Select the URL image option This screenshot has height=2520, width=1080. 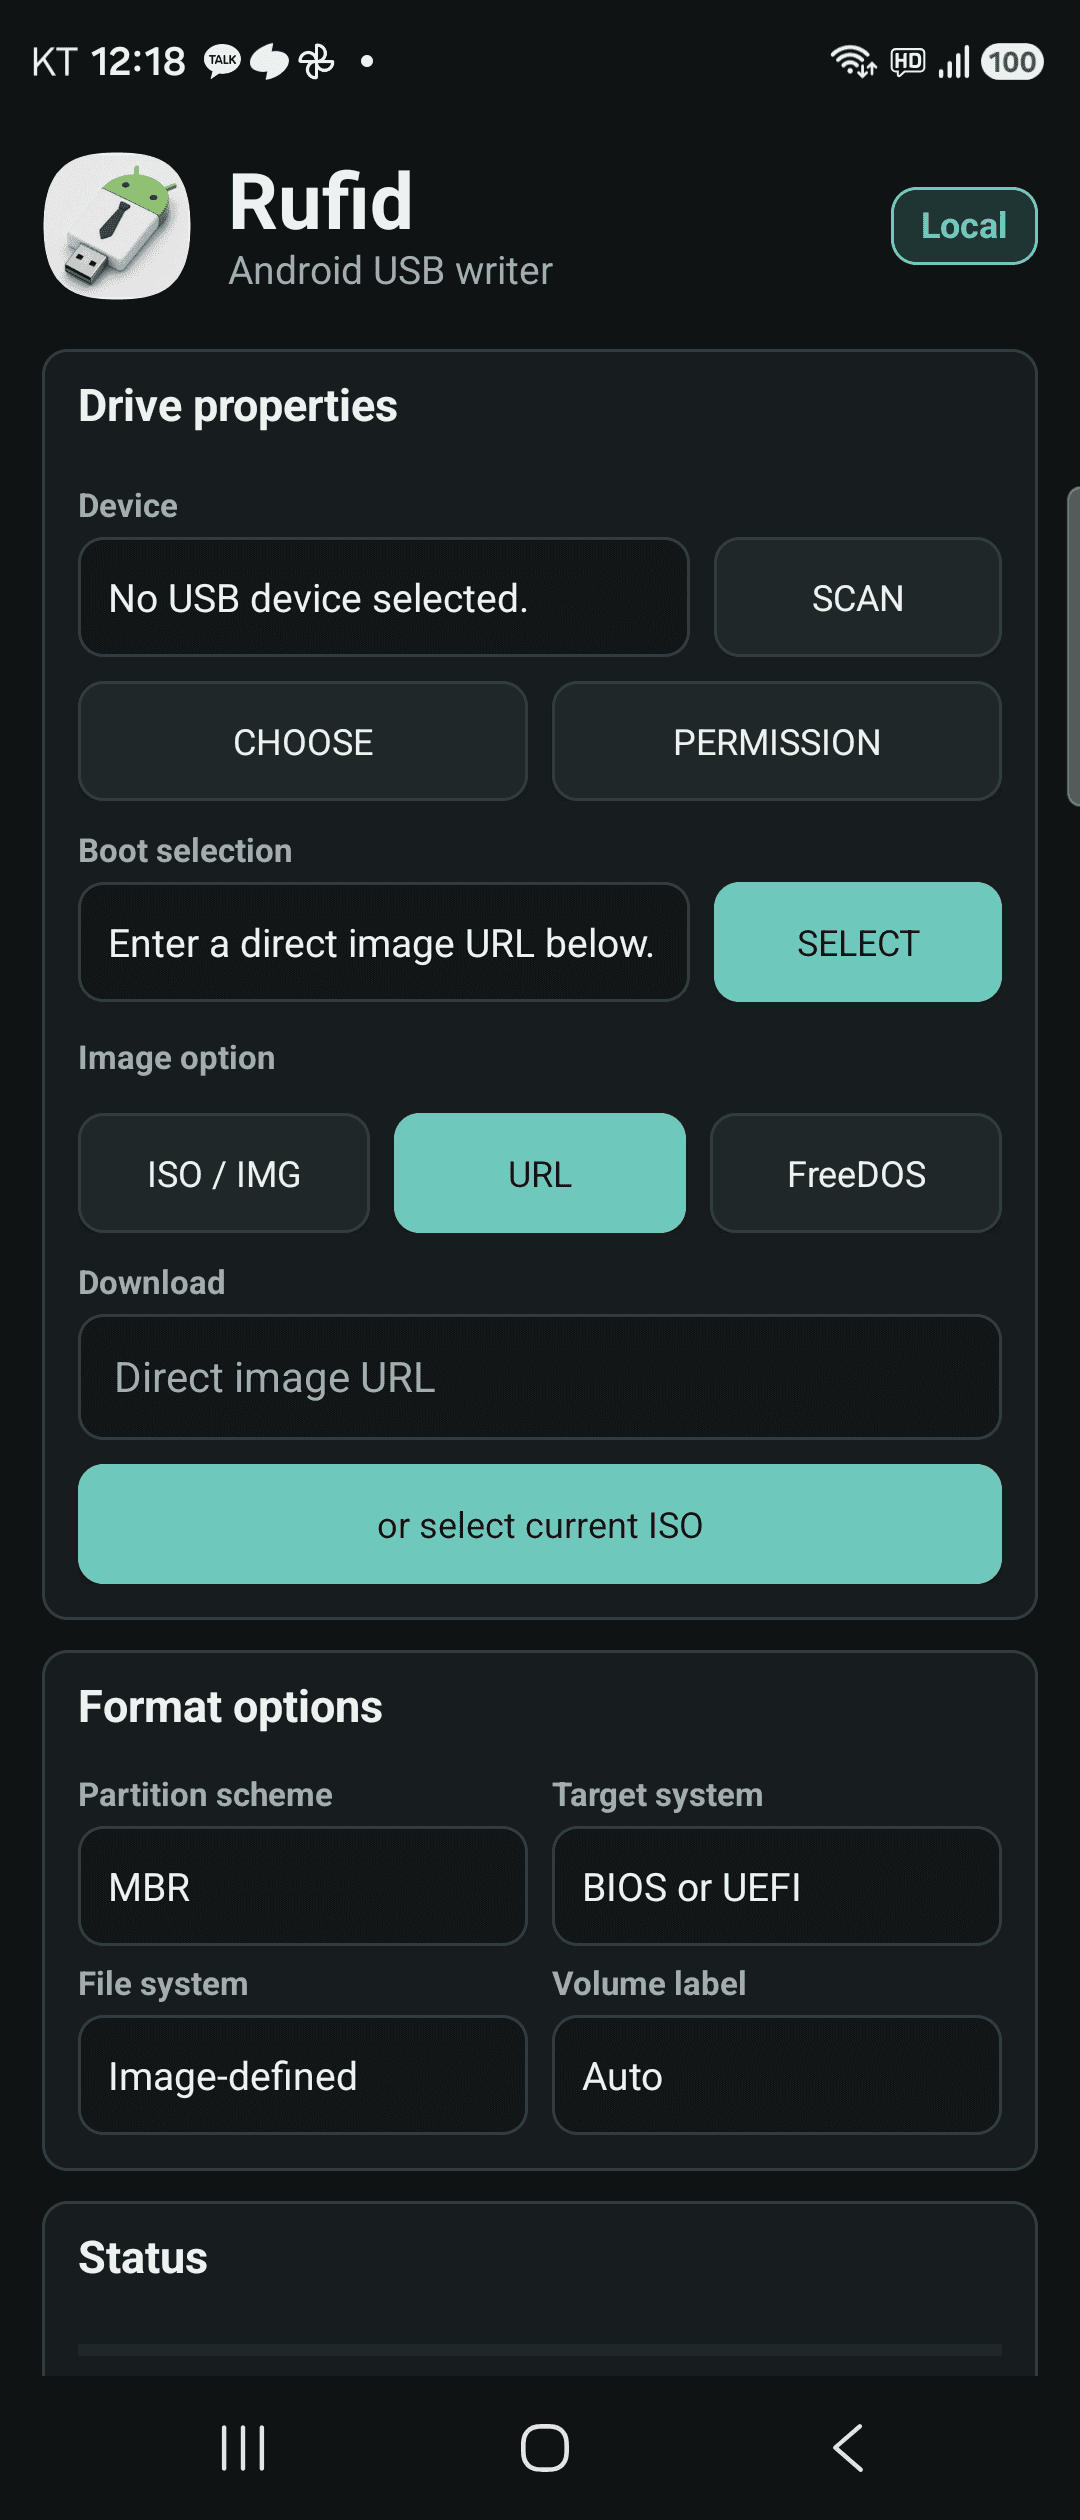[540, 1173]
